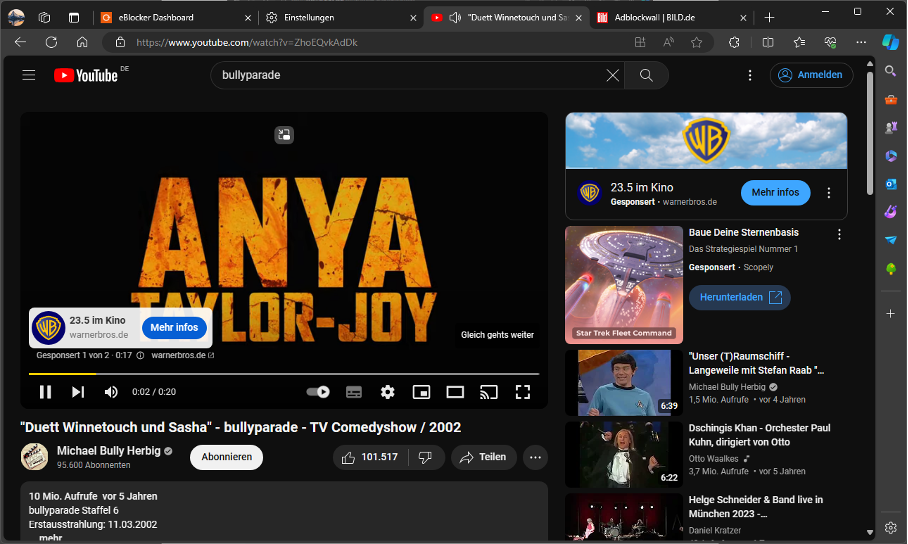Open split screen view
This screenshot has width=908, height=544.
pyautogui.click(x=768, y=42)
